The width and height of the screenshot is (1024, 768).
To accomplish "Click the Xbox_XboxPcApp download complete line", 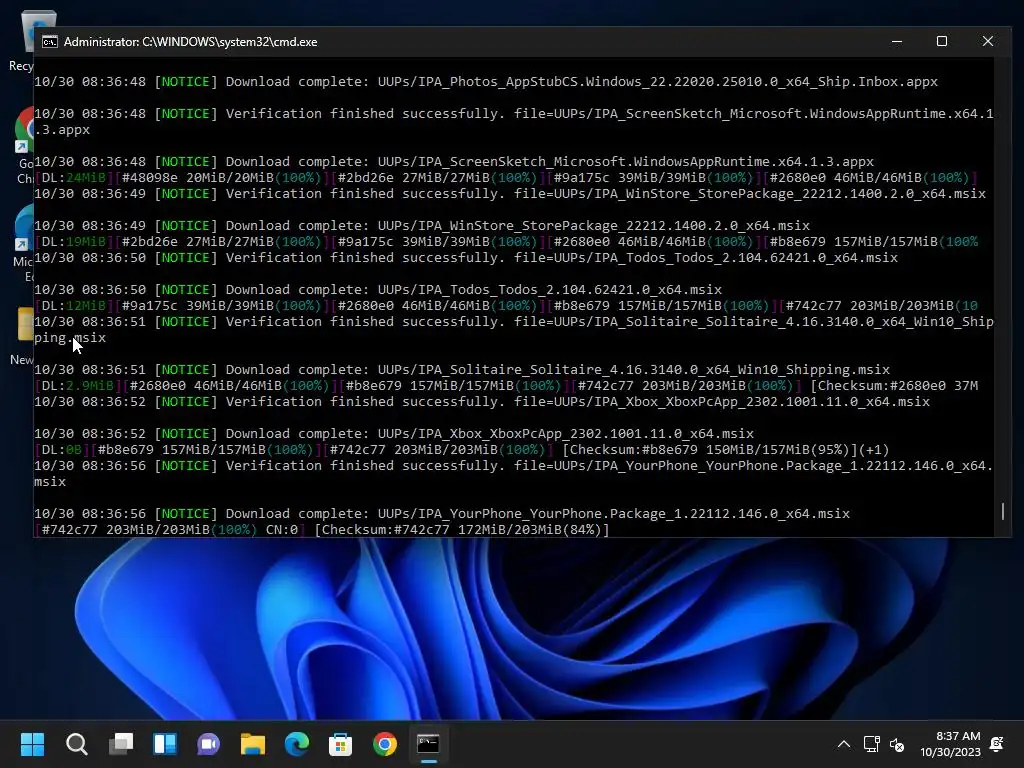I will point(394,434).
